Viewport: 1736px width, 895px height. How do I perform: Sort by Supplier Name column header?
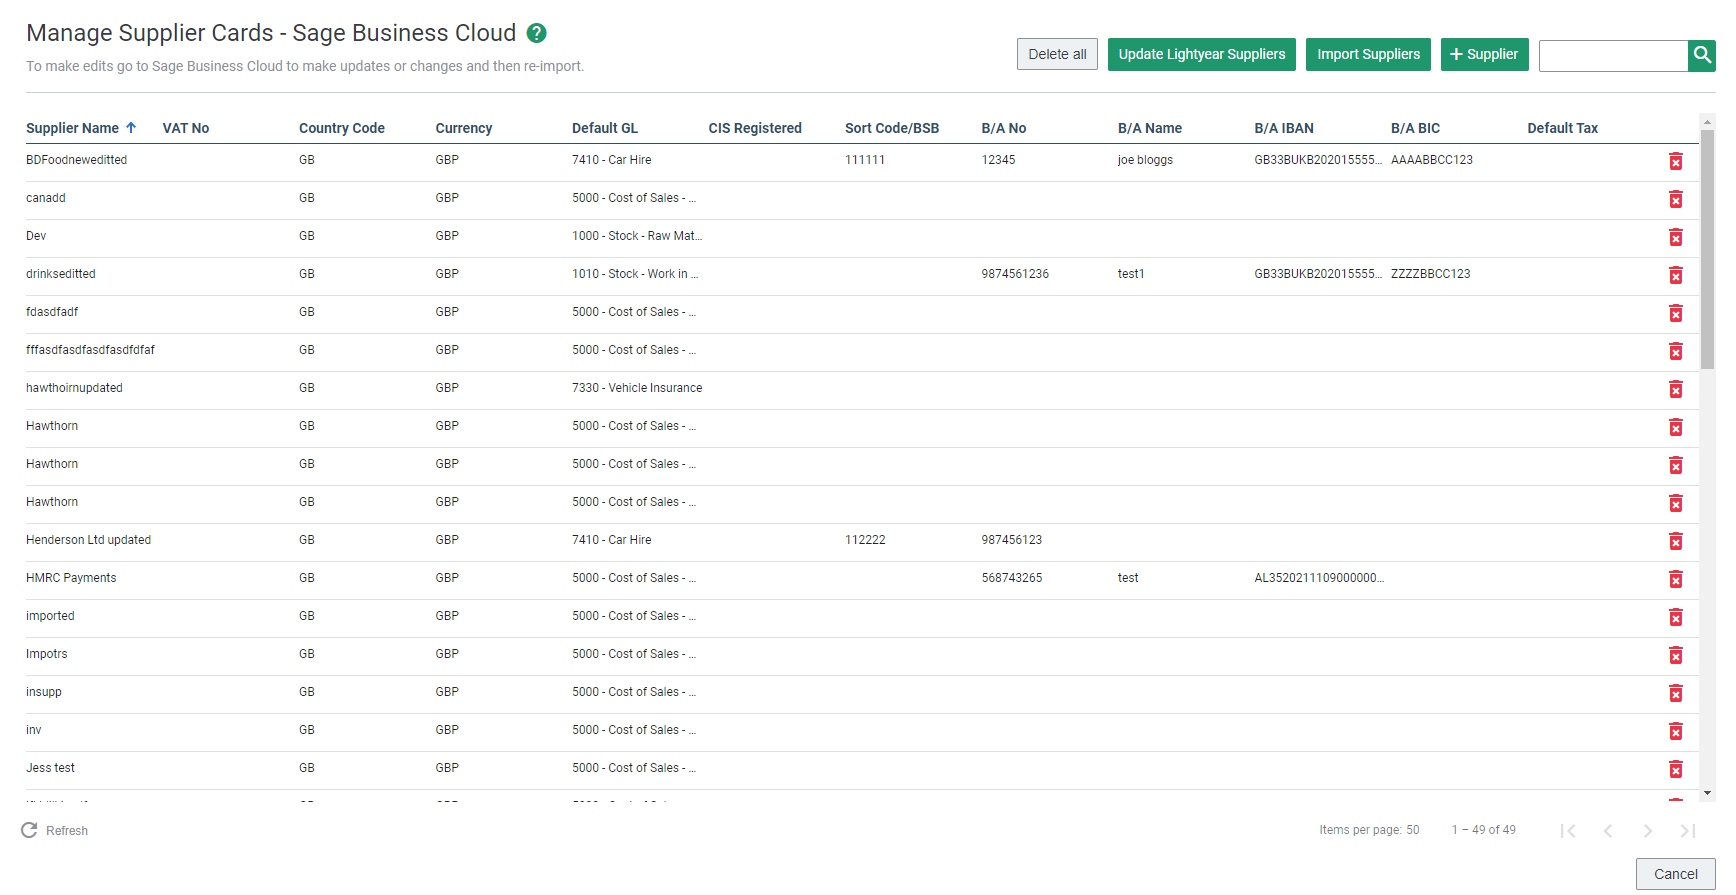coord(72,128)
